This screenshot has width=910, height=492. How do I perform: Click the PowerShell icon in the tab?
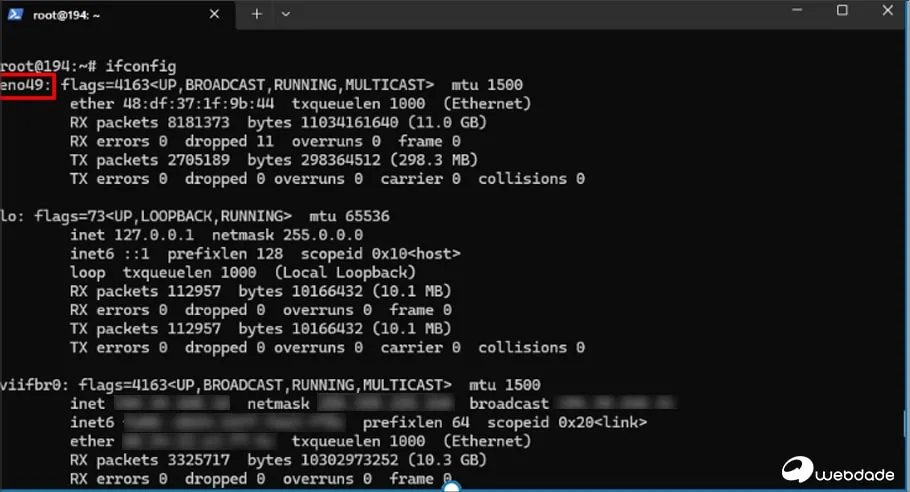[x=16, y=14]
